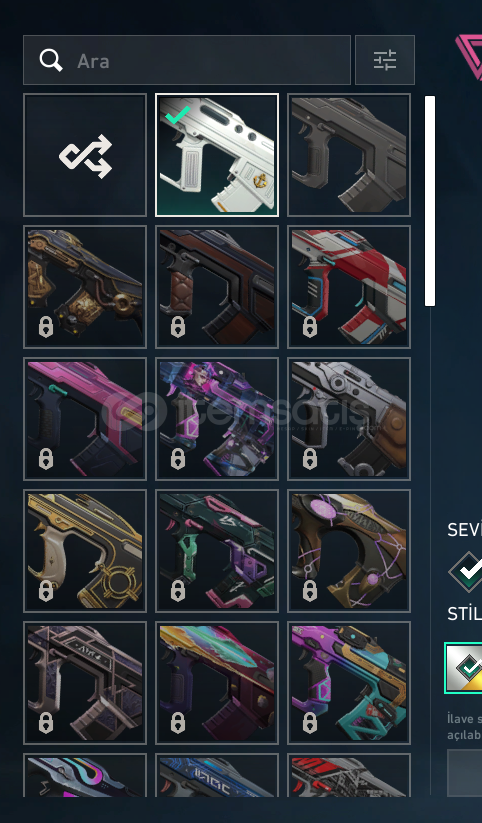
Task: Pick the anime girl pink-blue skin
Action: pos(217,419)
